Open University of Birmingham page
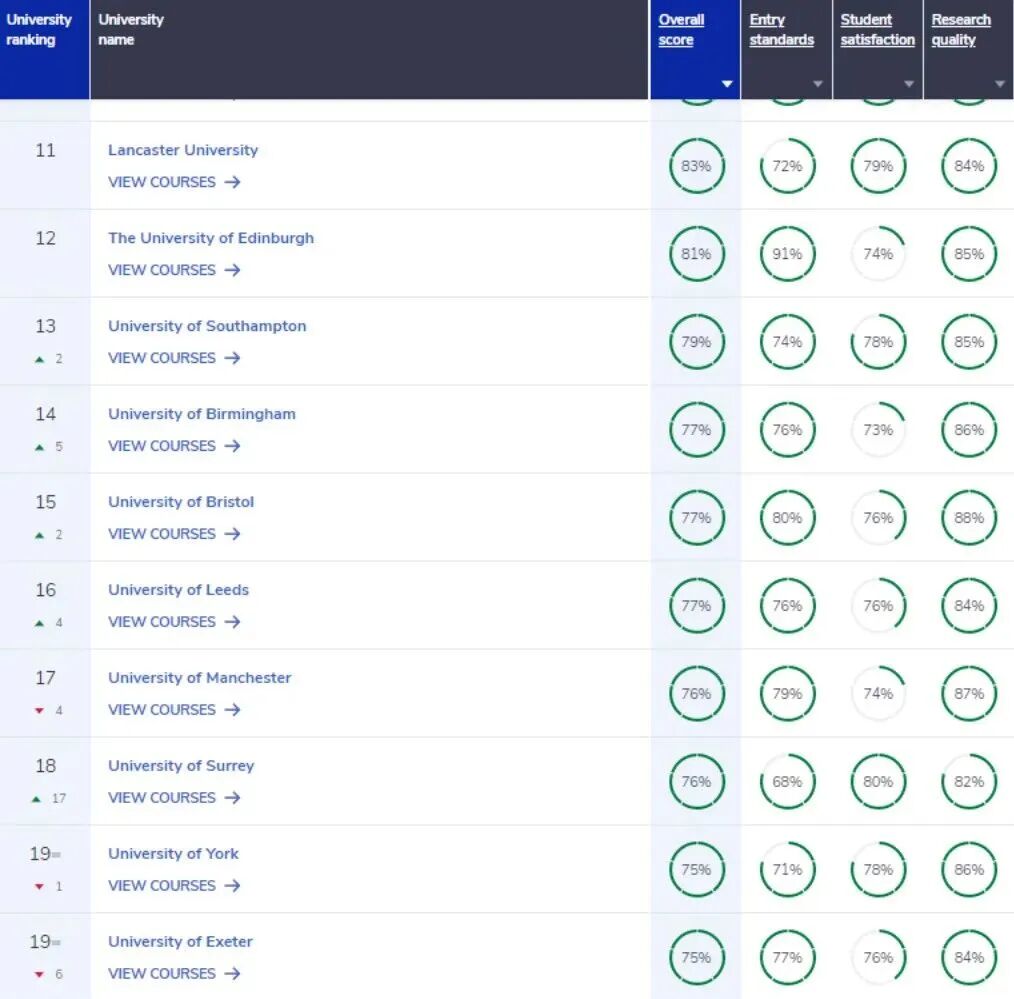The image size is (1014, 999). (x=202, y=414)
